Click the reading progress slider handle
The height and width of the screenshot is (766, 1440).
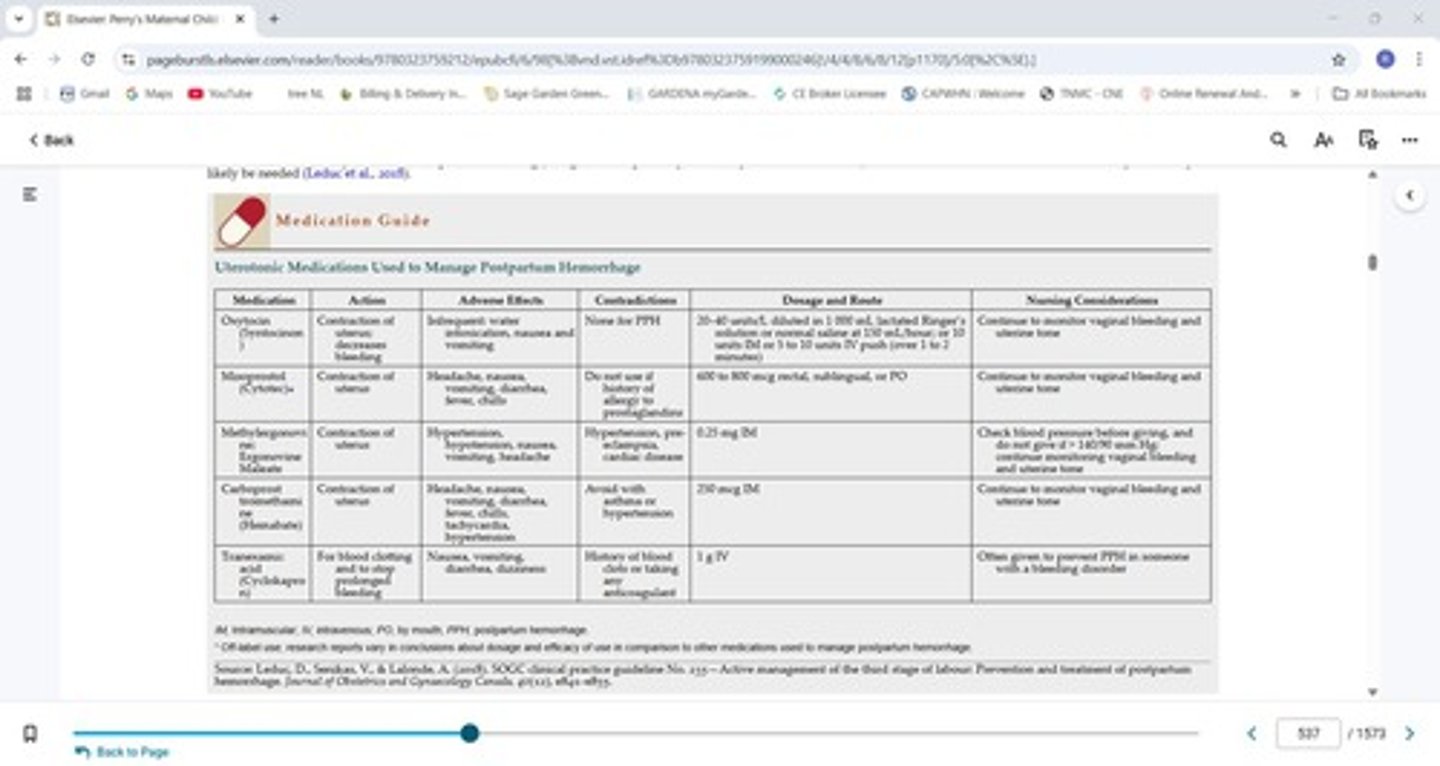(x=470, y=733)
